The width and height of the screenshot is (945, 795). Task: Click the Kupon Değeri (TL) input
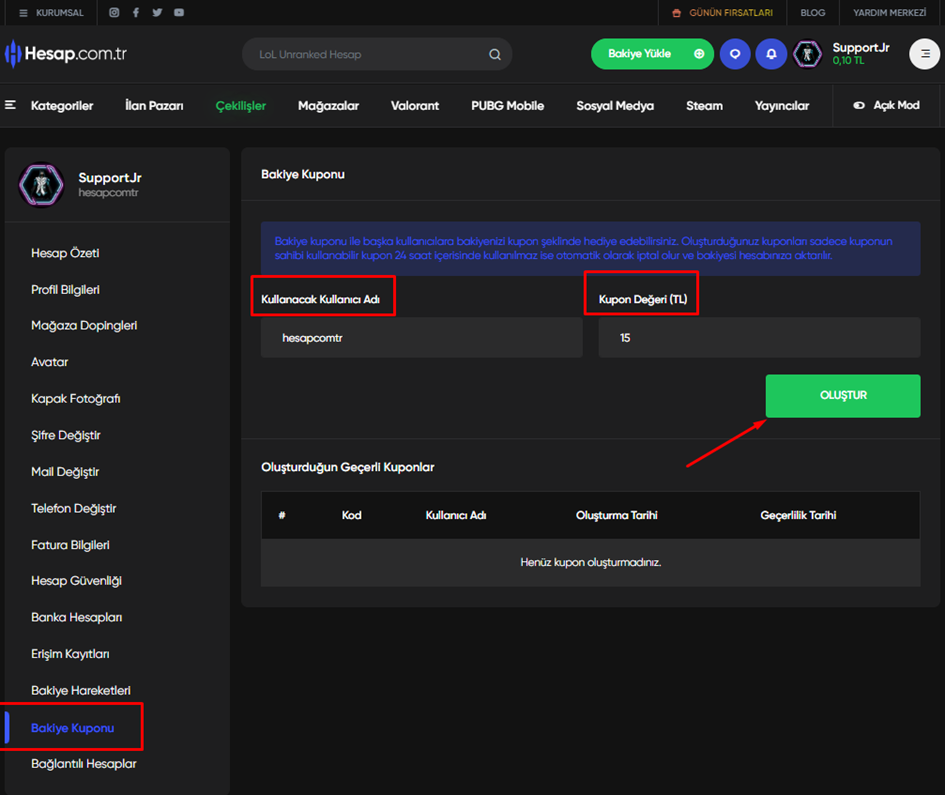click(759, 338)
